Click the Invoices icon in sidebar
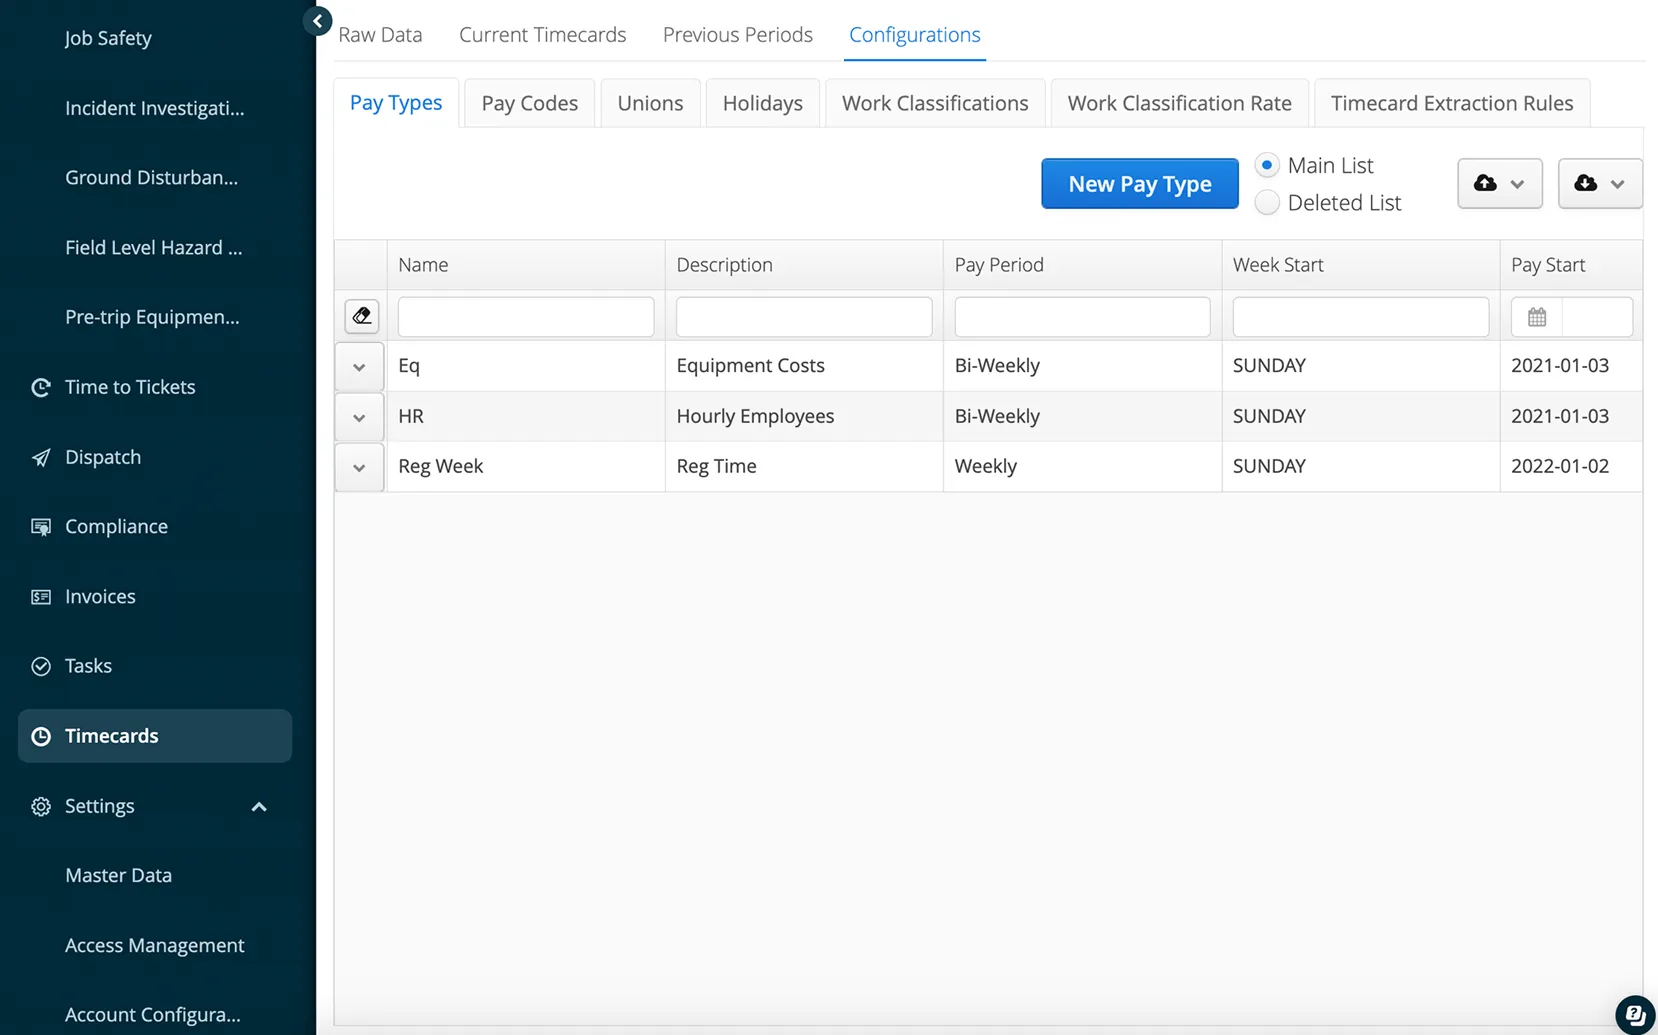This screenshot has width=1658, height=1035. (x=41, y=597)
